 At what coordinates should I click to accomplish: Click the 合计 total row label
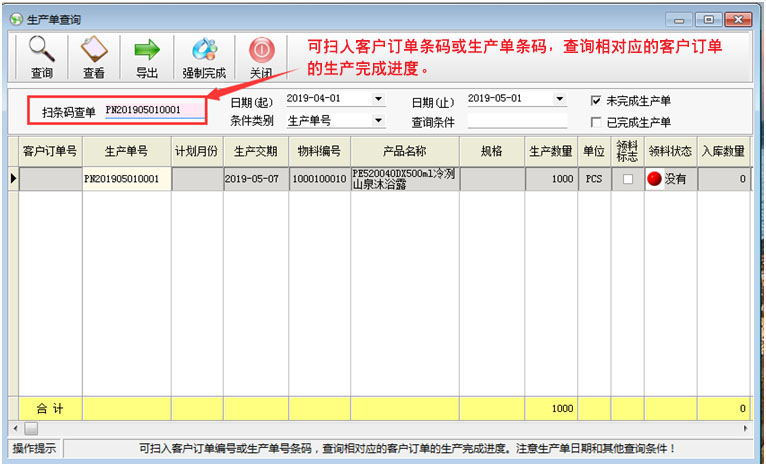50,408
